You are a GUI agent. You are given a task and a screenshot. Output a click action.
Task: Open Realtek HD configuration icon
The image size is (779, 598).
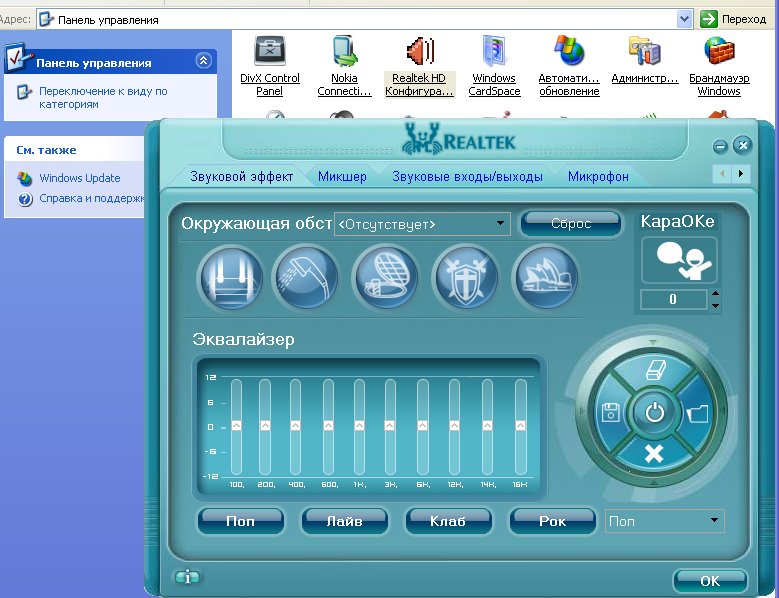click(x=420, y=51)
